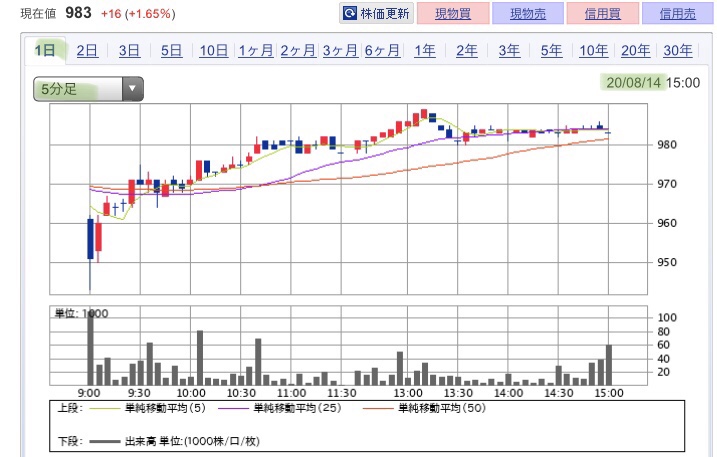Switch to the 3日 chart range

click(129, 50)
